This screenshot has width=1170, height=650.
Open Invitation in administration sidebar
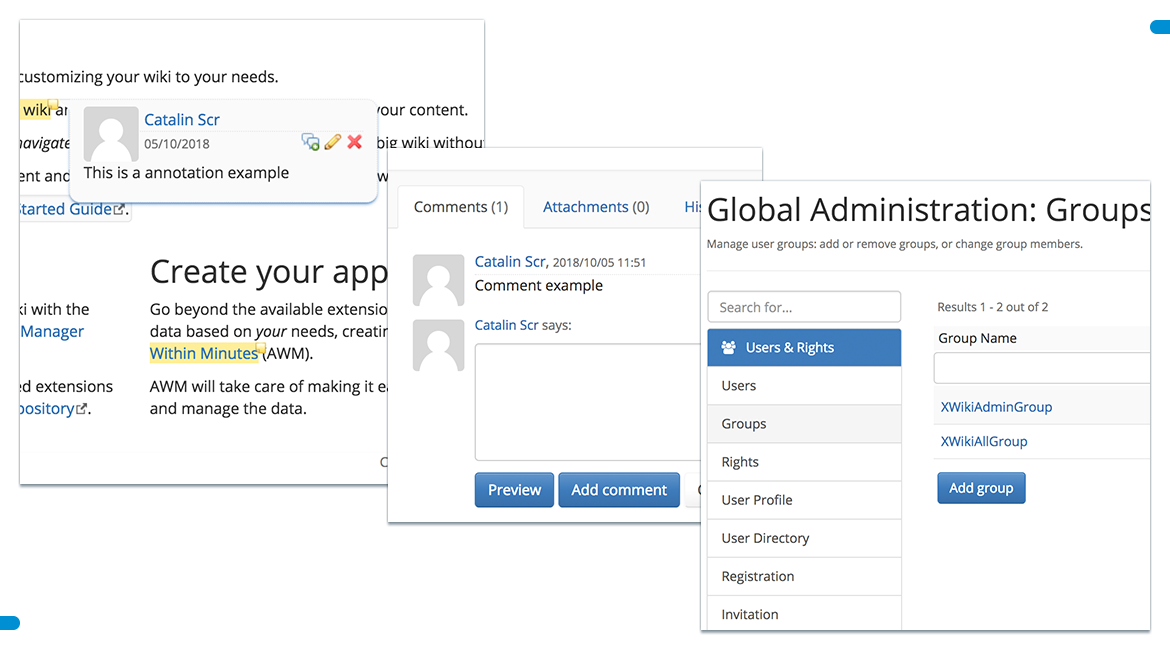(804, 613)
